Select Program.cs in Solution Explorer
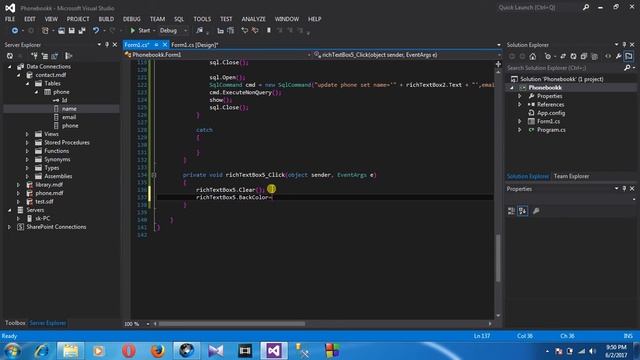 coord(551,130)
